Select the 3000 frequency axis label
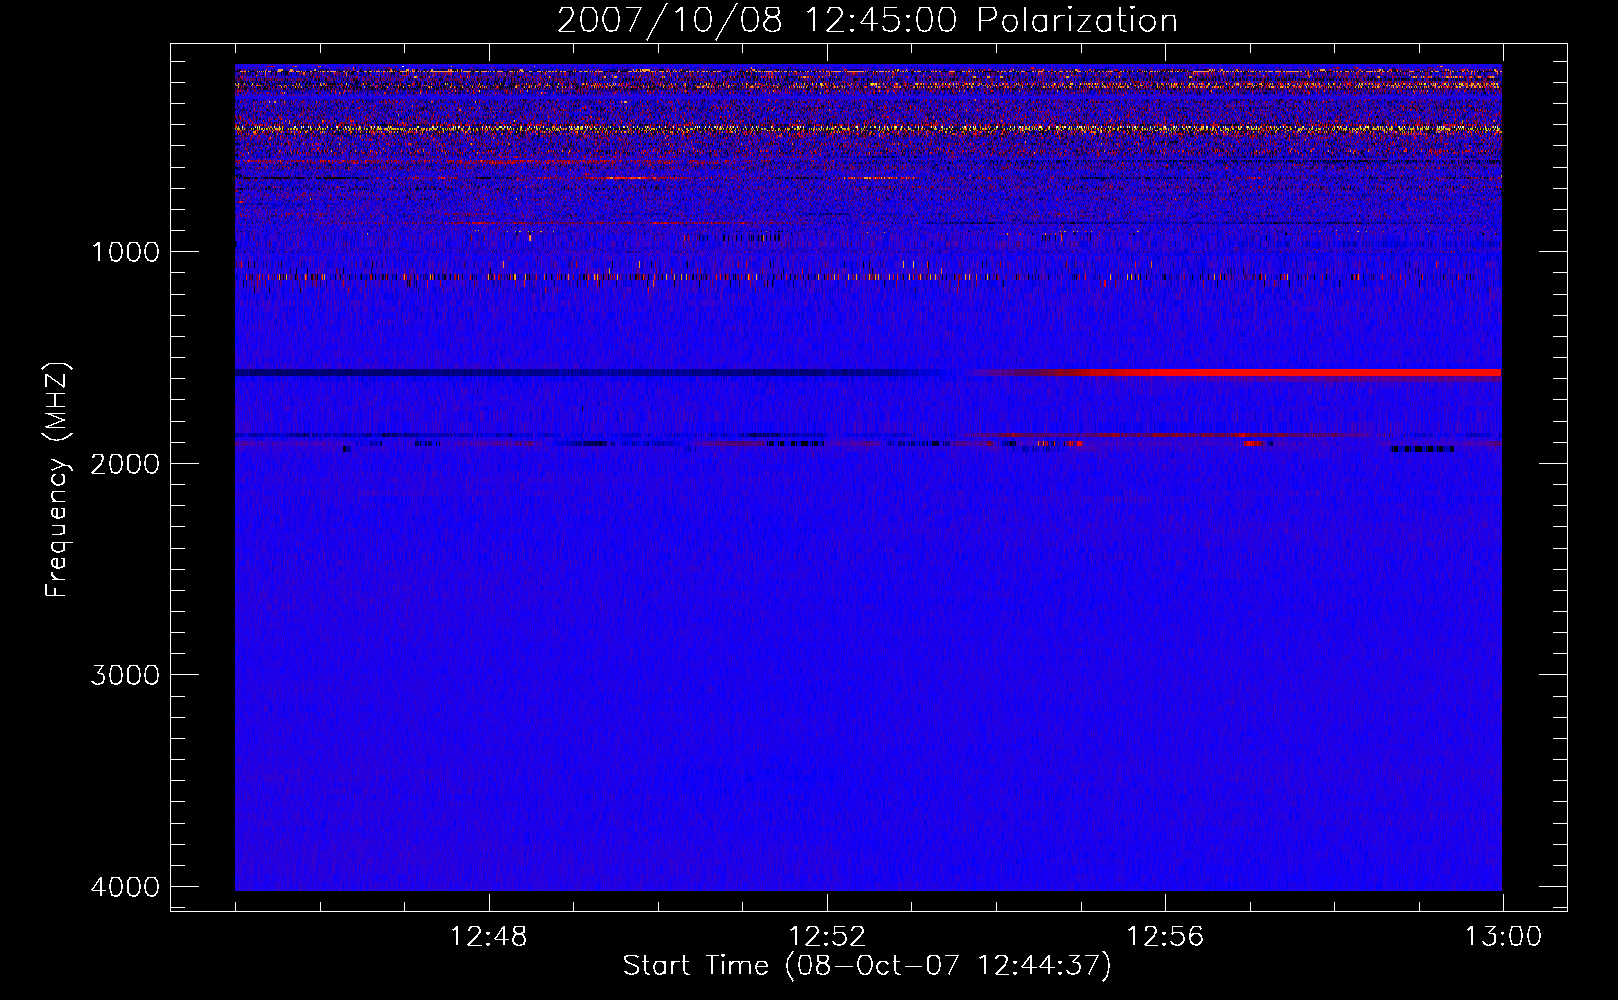 coord(125,675)
